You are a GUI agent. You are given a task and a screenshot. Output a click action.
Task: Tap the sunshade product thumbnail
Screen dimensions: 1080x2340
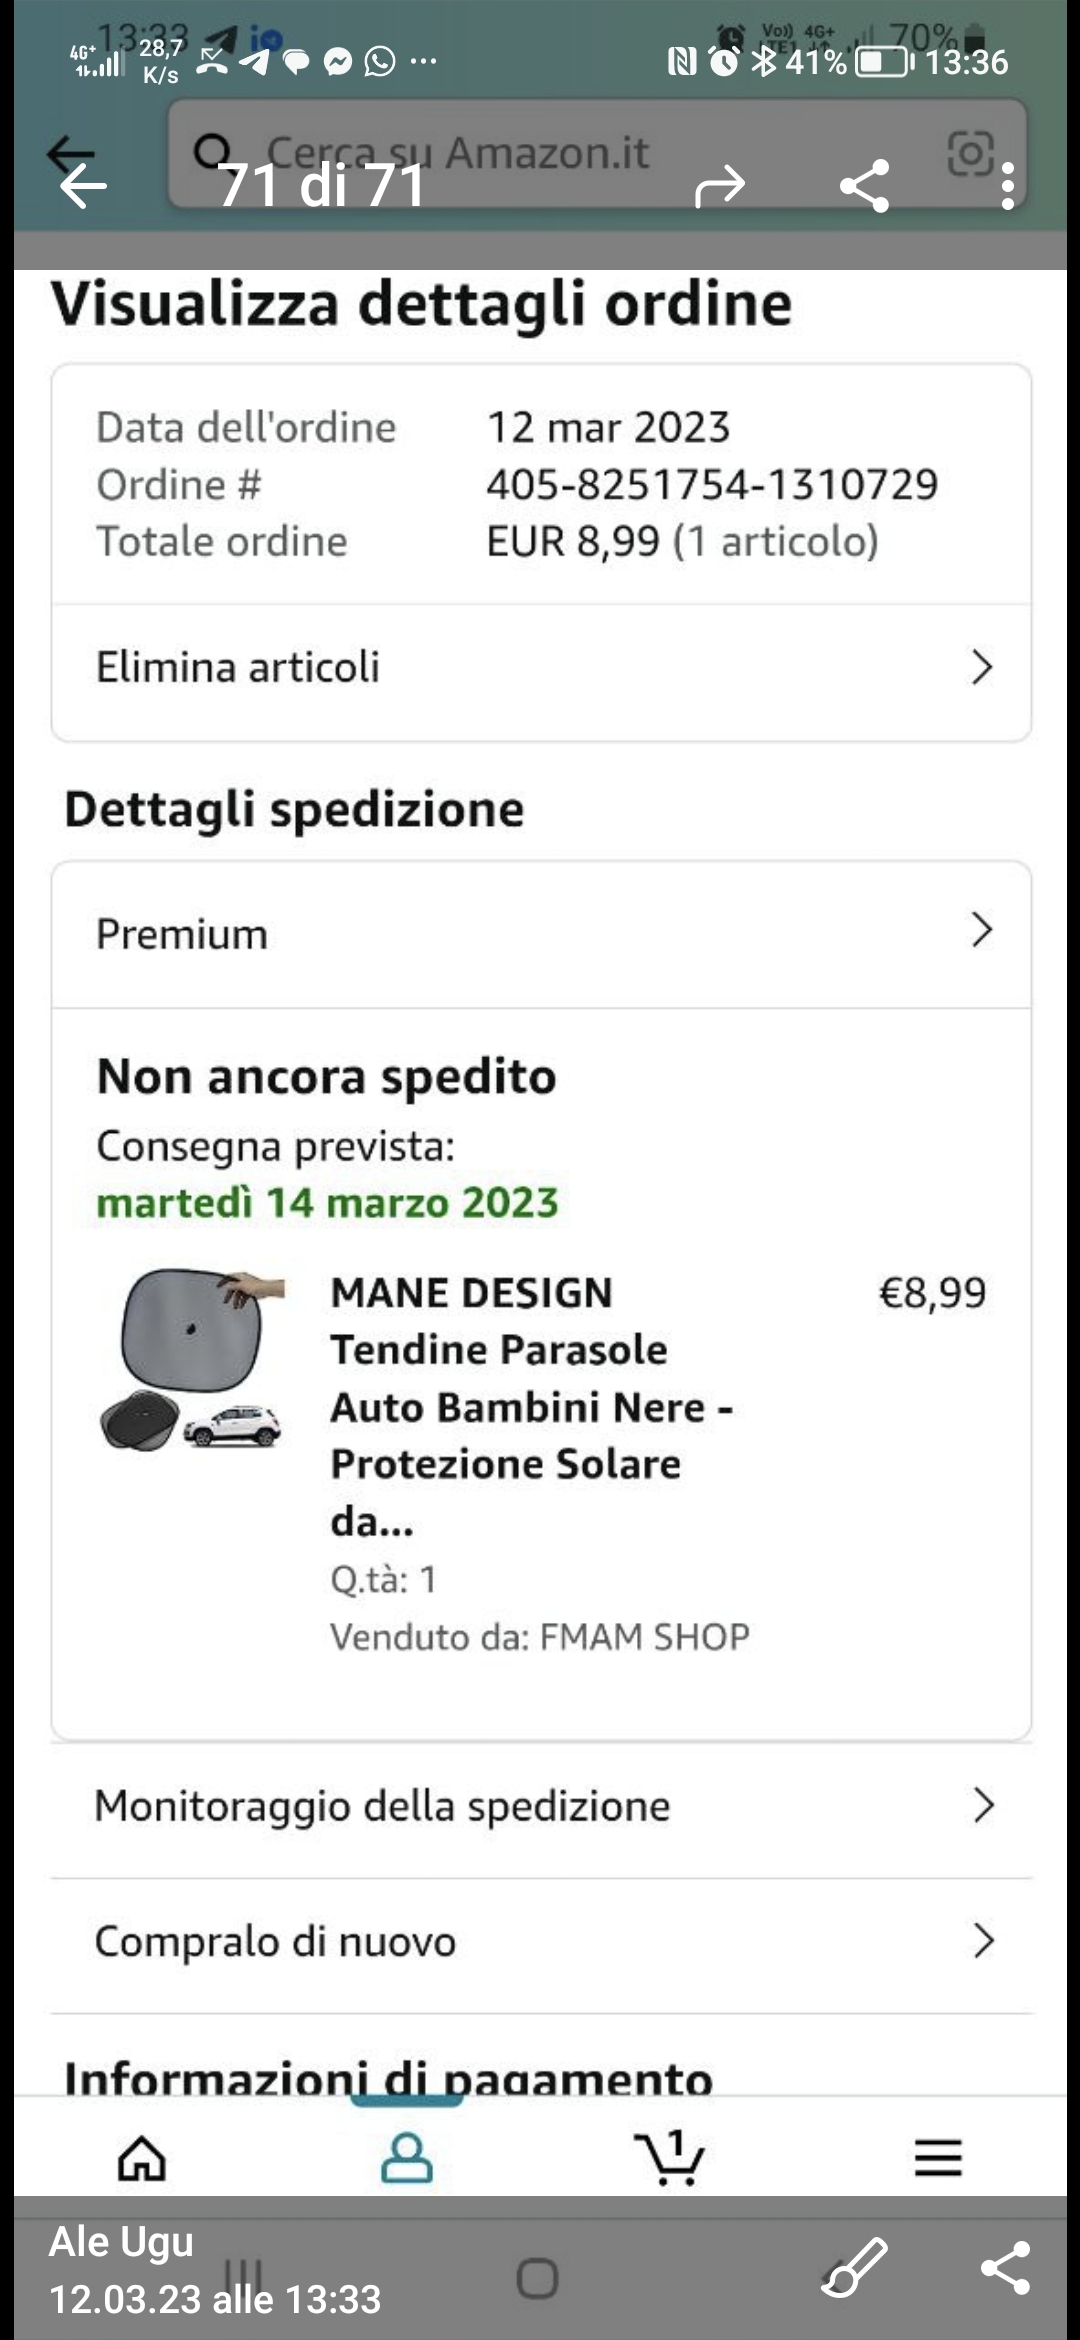pos(193,1358)
